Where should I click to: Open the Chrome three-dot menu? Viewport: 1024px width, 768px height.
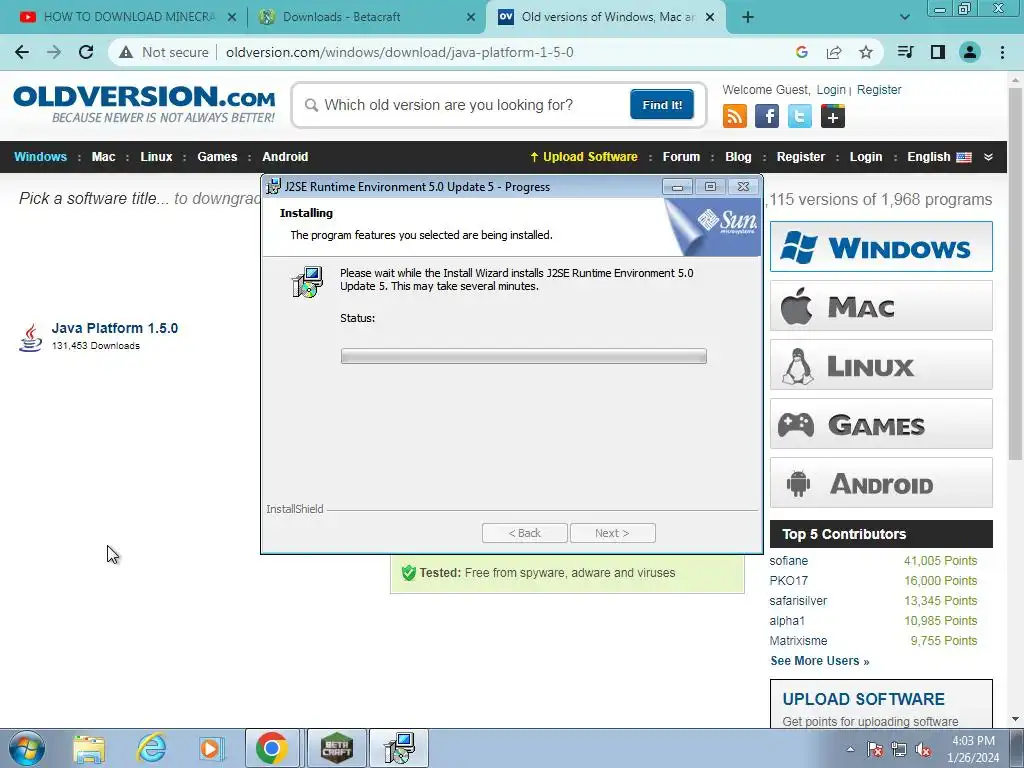1002,52
